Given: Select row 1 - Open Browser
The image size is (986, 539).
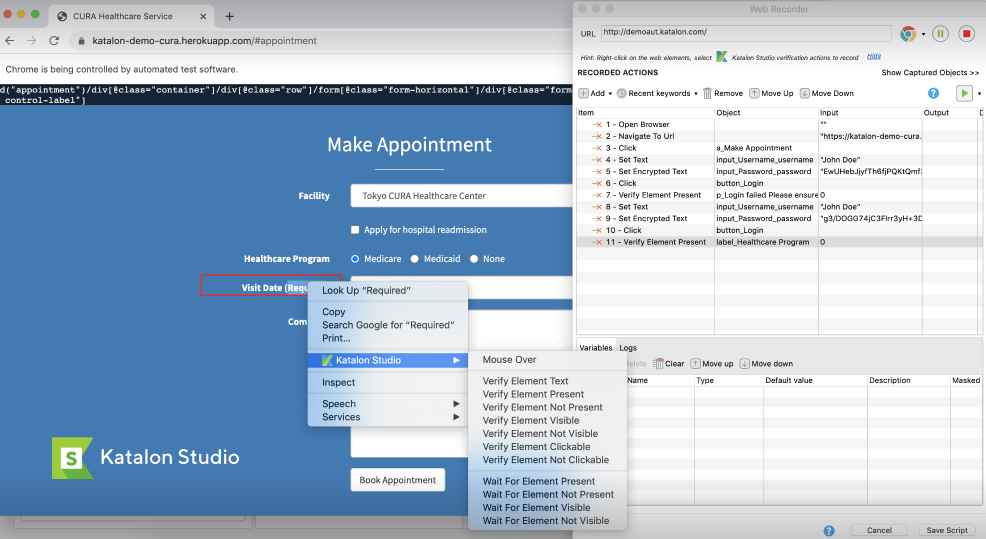Looking at the screenshot, I should (777, 125).
